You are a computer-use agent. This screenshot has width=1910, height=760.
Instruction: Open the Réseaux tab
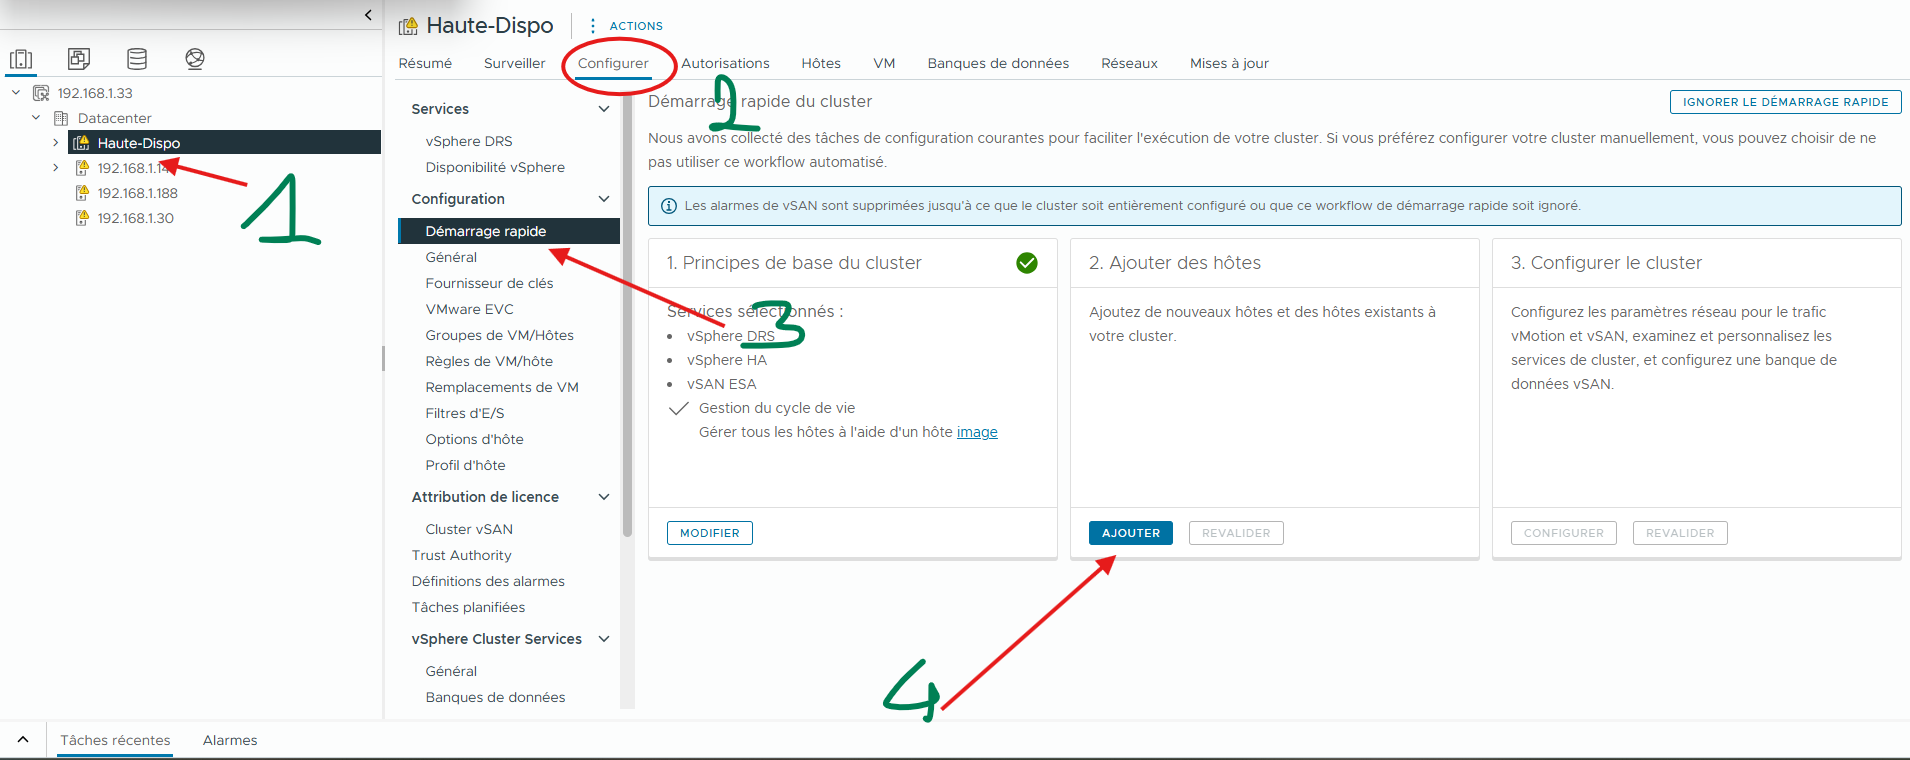click(1129, 63)
